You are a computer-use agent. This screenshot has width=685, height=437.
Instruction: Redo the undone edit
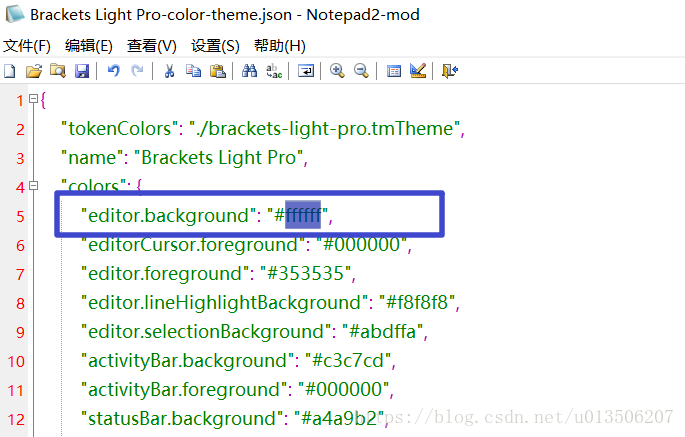coord(138,70)
